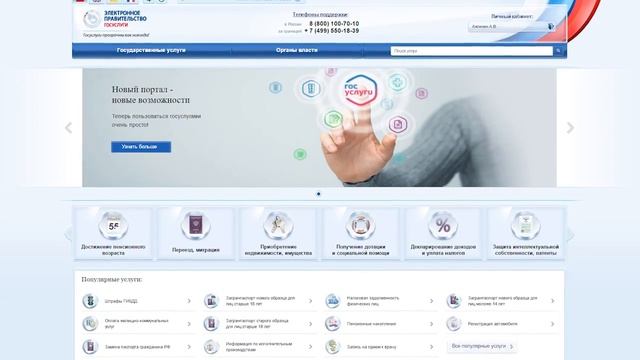Expand the chevron beside Налоговая задолженность
This screenshot has width=640, height=360.
coord(431,301)
